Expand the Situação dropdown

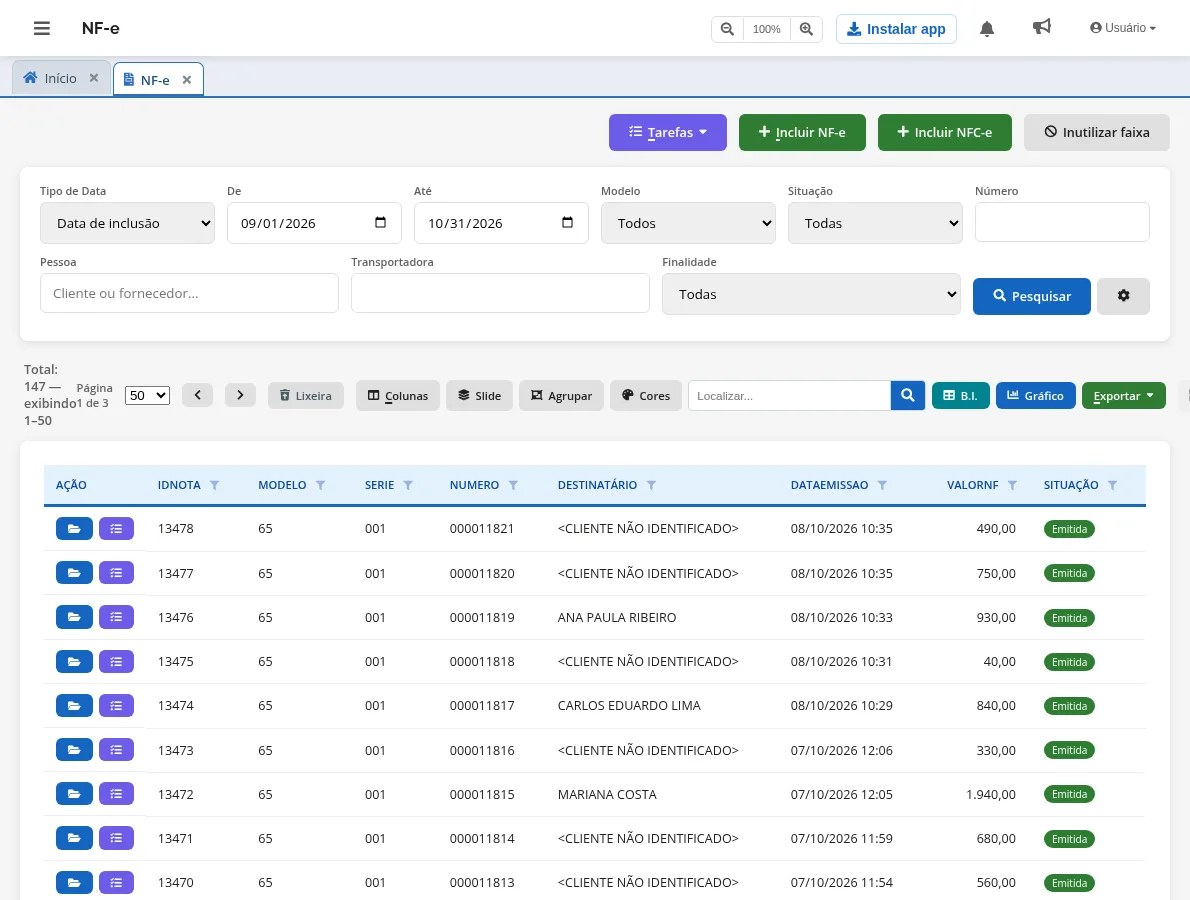tap(875, 223)
